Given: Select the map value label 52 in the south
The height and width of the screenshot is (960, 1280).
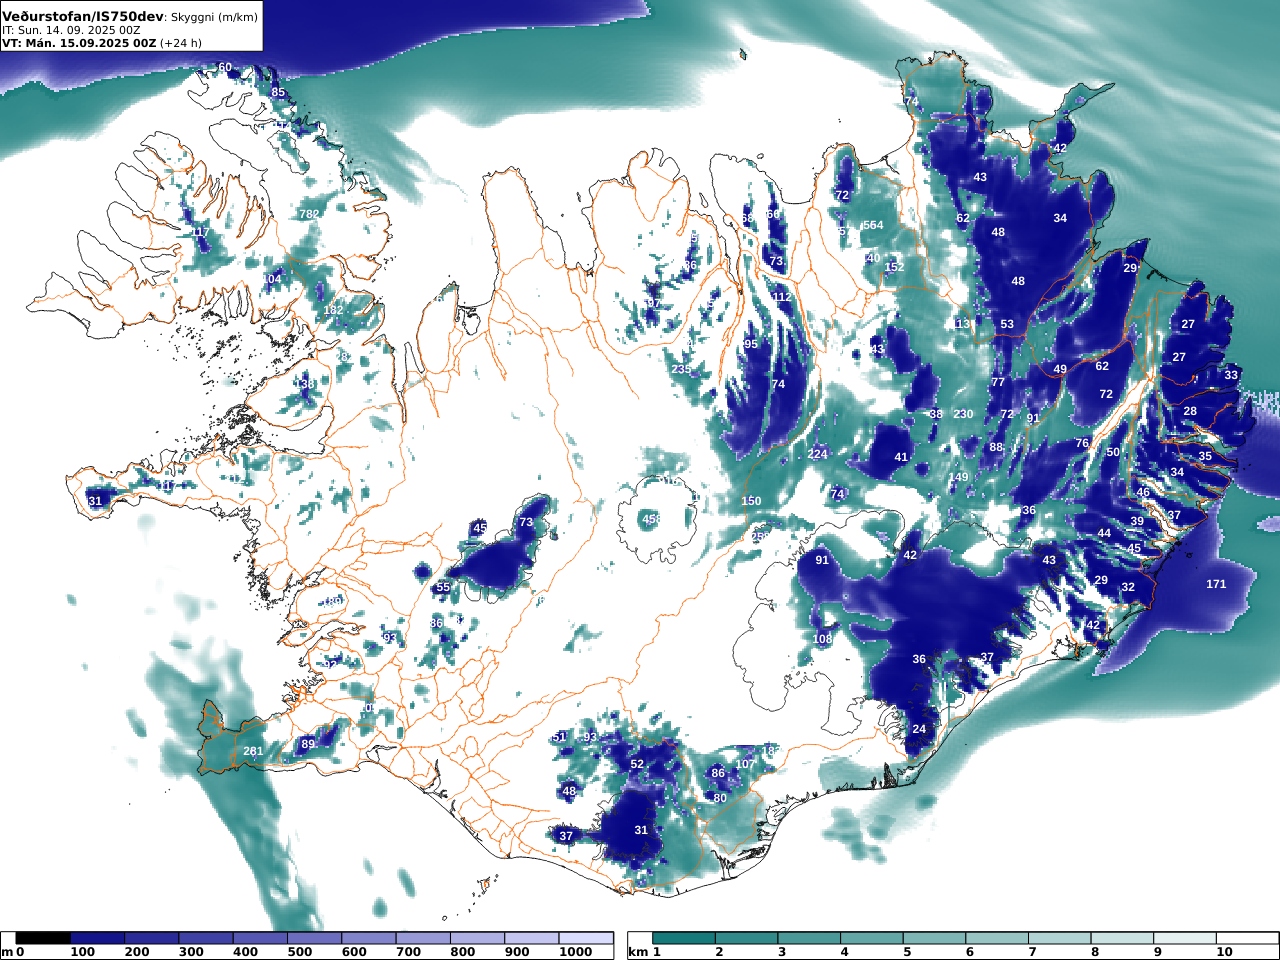Looking at the screenshot, I should tap(637, 764).
